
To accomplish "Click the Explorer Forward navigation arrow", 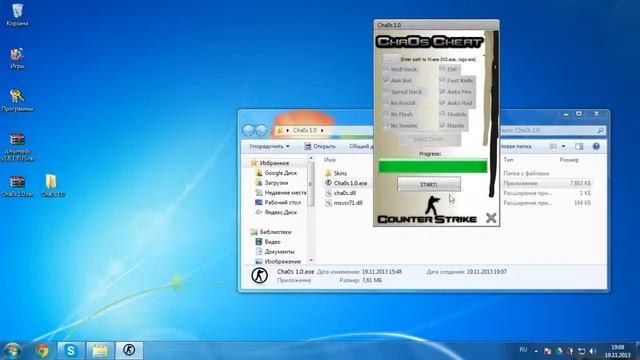I will (x=261, y=131).
